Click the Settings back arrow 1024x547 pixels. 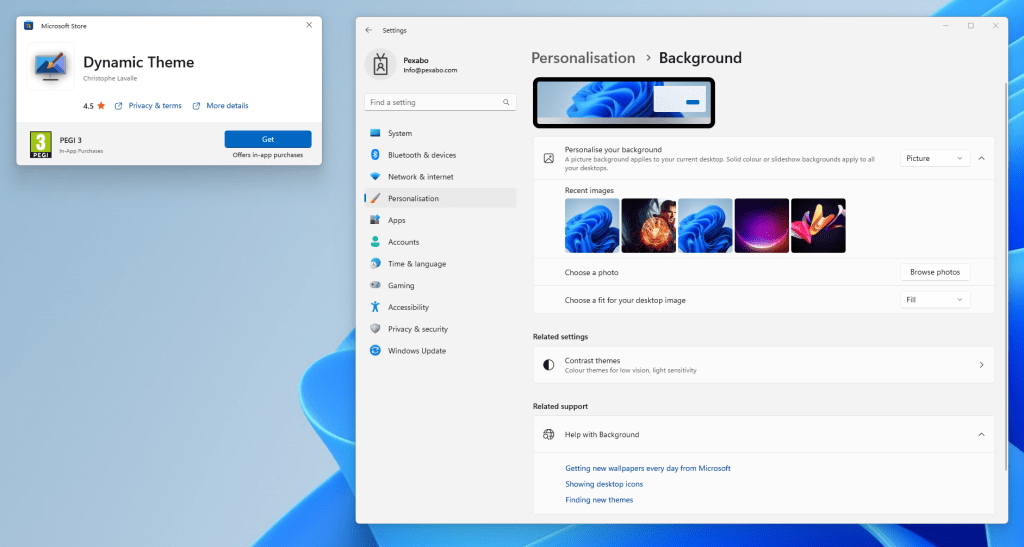[x=368, y=30]
